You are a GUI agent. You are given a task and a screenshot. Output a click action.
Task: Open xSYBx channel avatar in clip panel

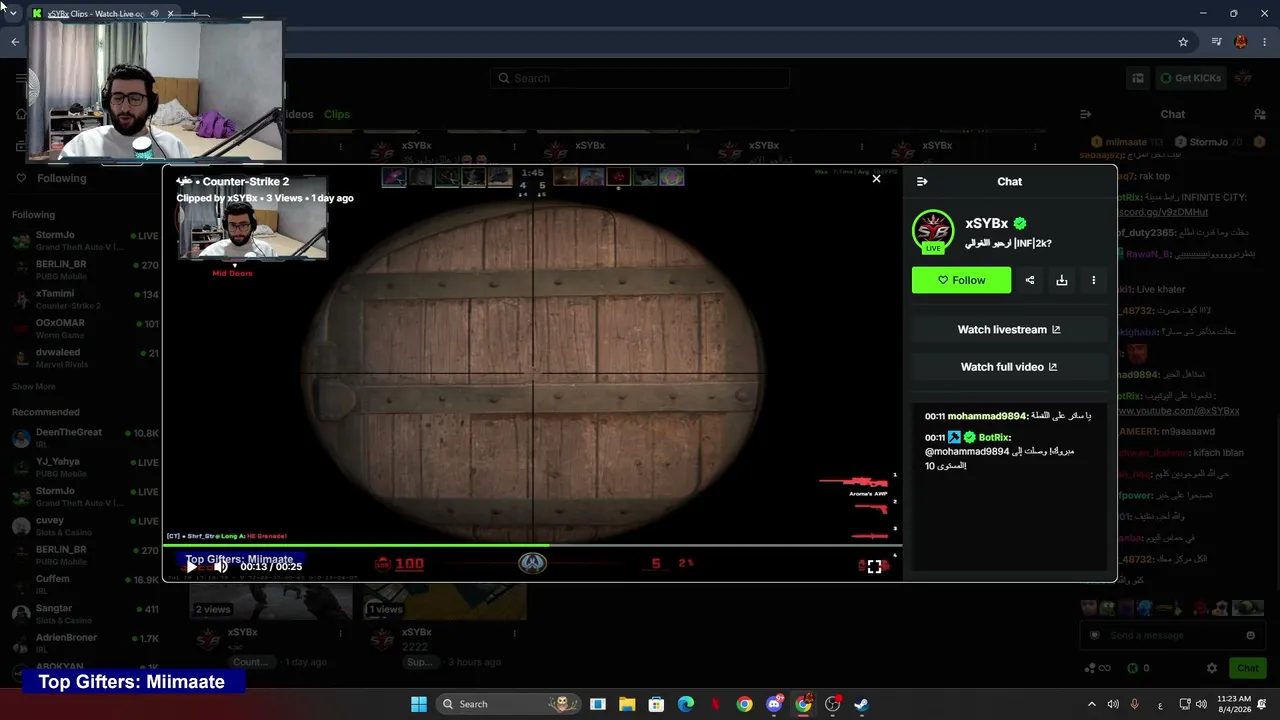pyautogui.click(x=933, y=231)
